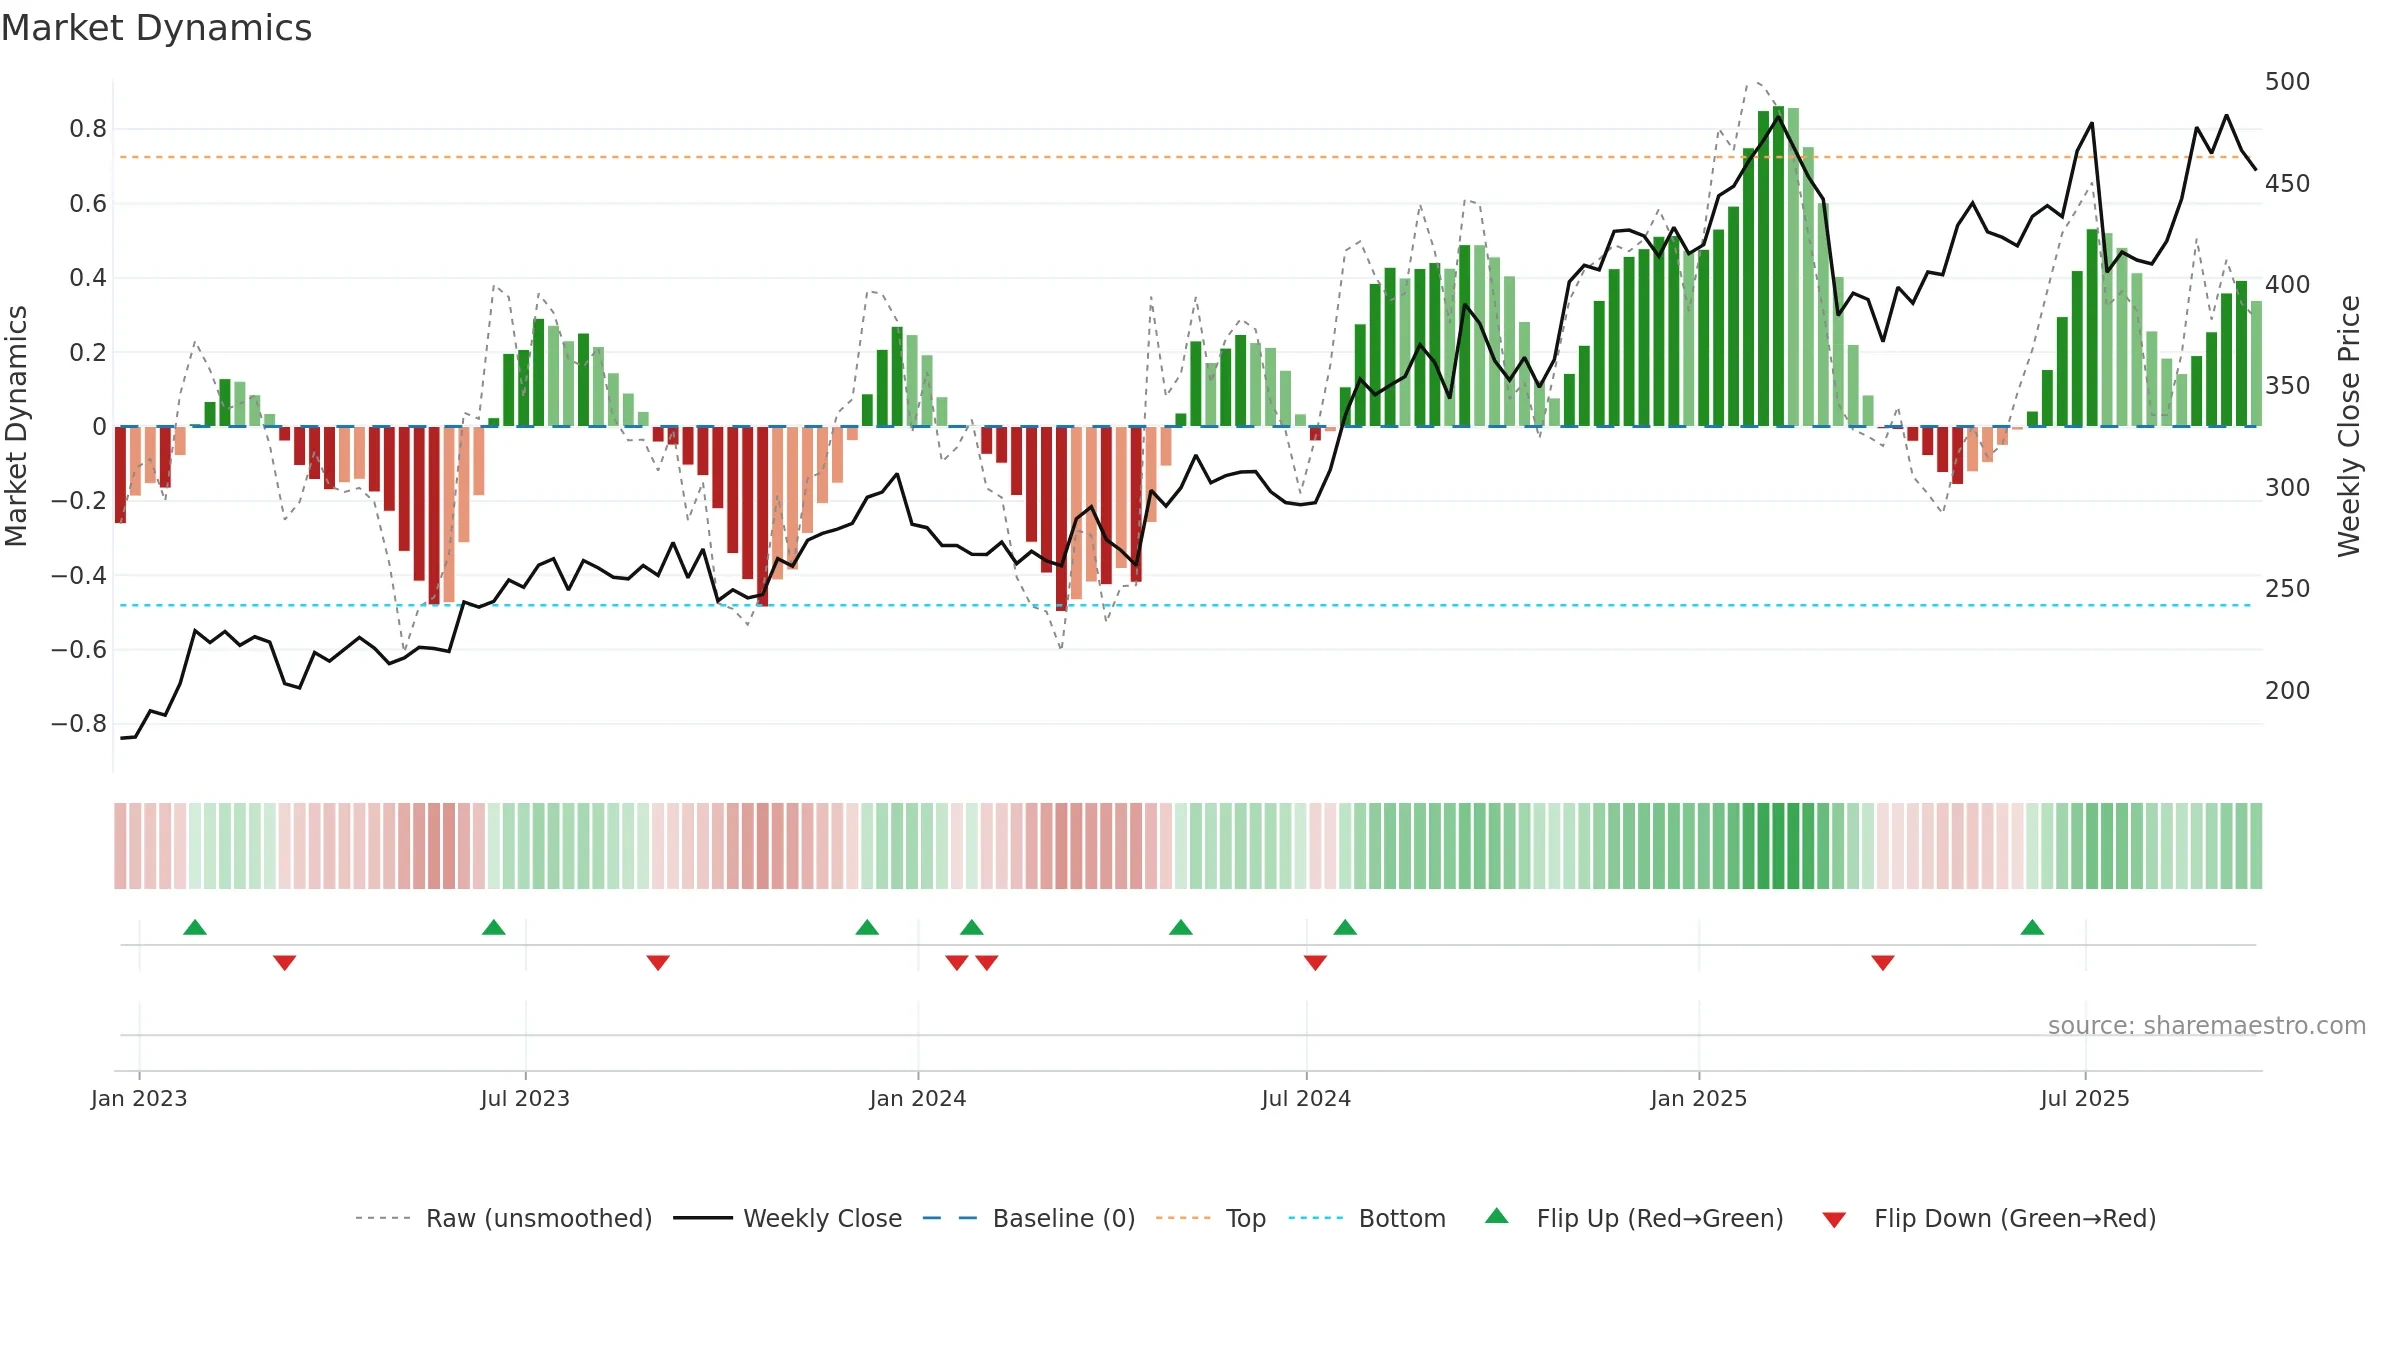
Task: Click the Jul 2024 x-axis label
Action: click(1306, 1098)
